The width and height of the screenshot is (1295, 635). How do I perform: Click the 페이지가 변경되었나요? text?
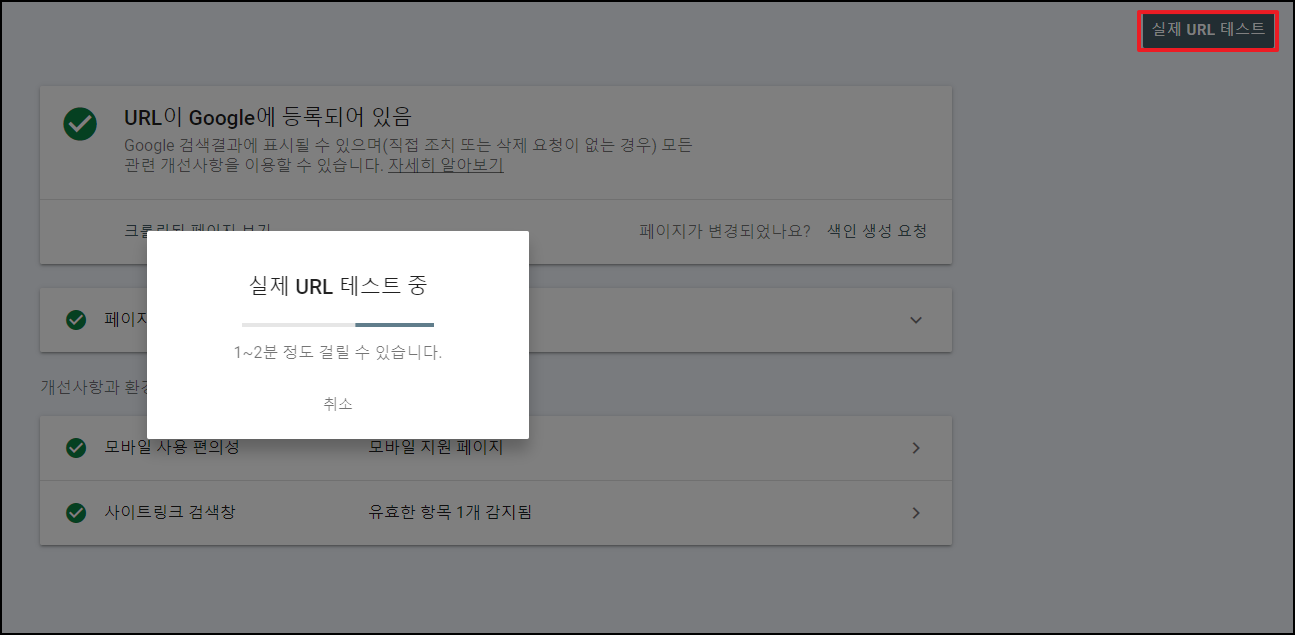pos(725,231)
